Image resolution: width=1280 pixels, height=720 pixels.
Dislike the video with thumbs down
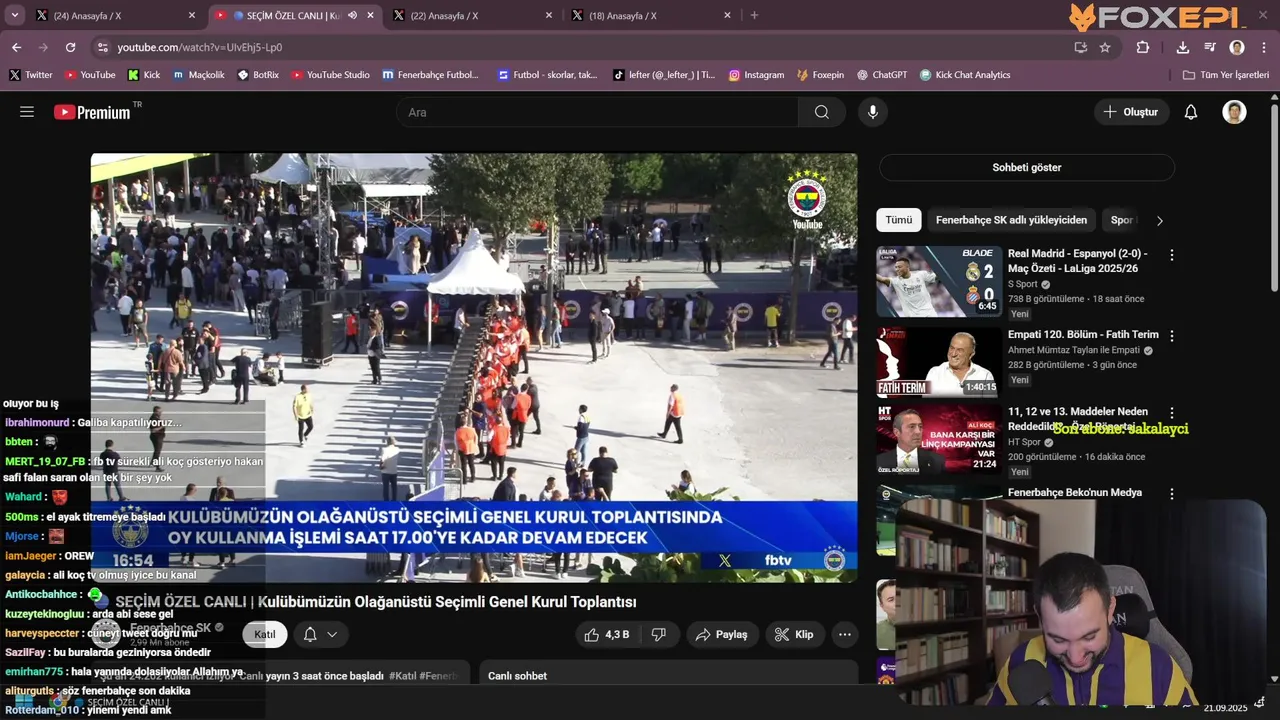[x=659, y=634]
